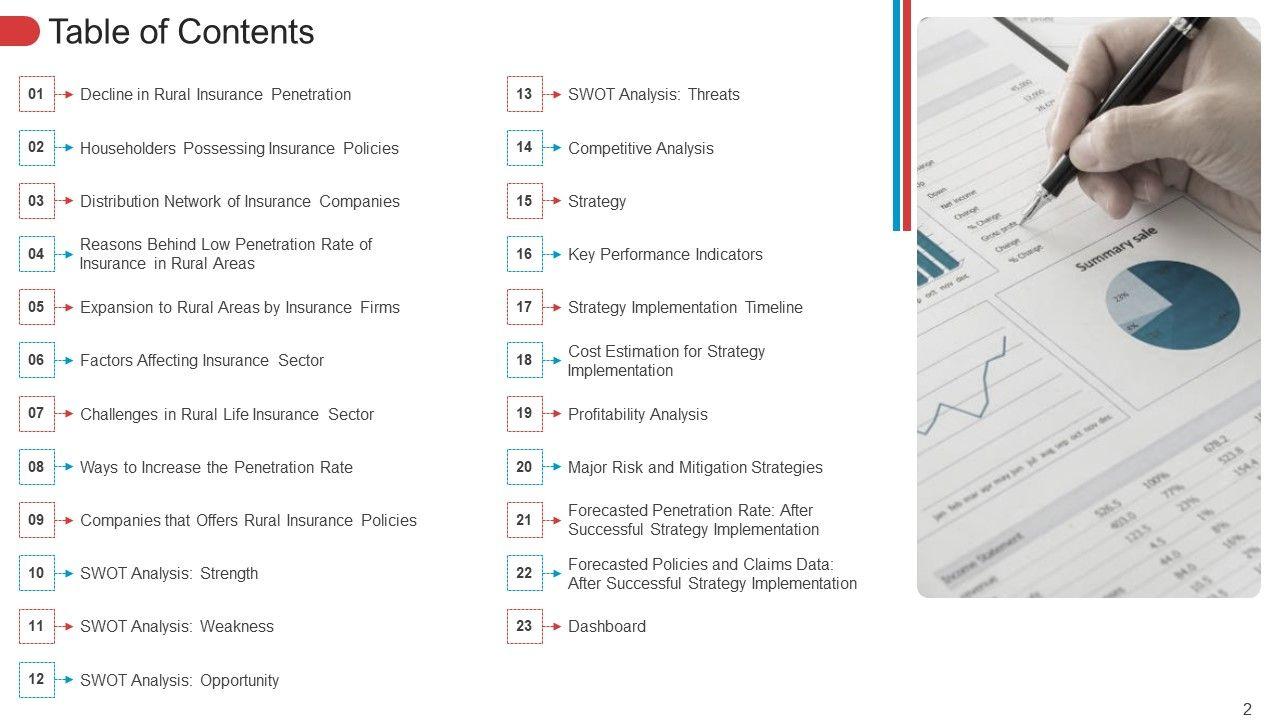The image size is (1280, 720).
Task: Go to SWOT Analysis: Threats
Action: 654,95
